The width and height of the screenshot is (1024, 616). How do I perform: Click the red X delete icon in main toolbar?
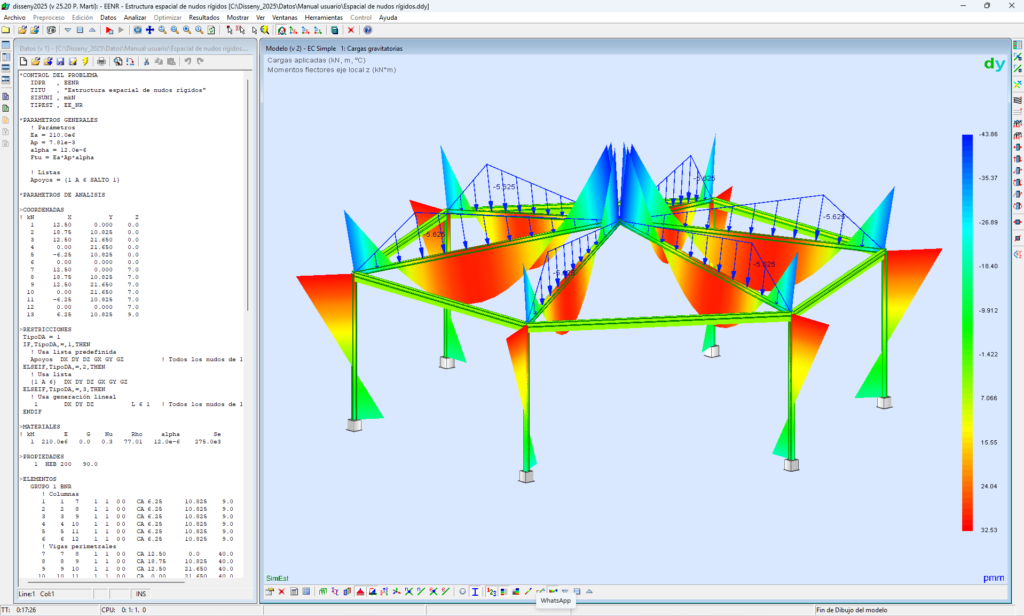click(350, 30)
